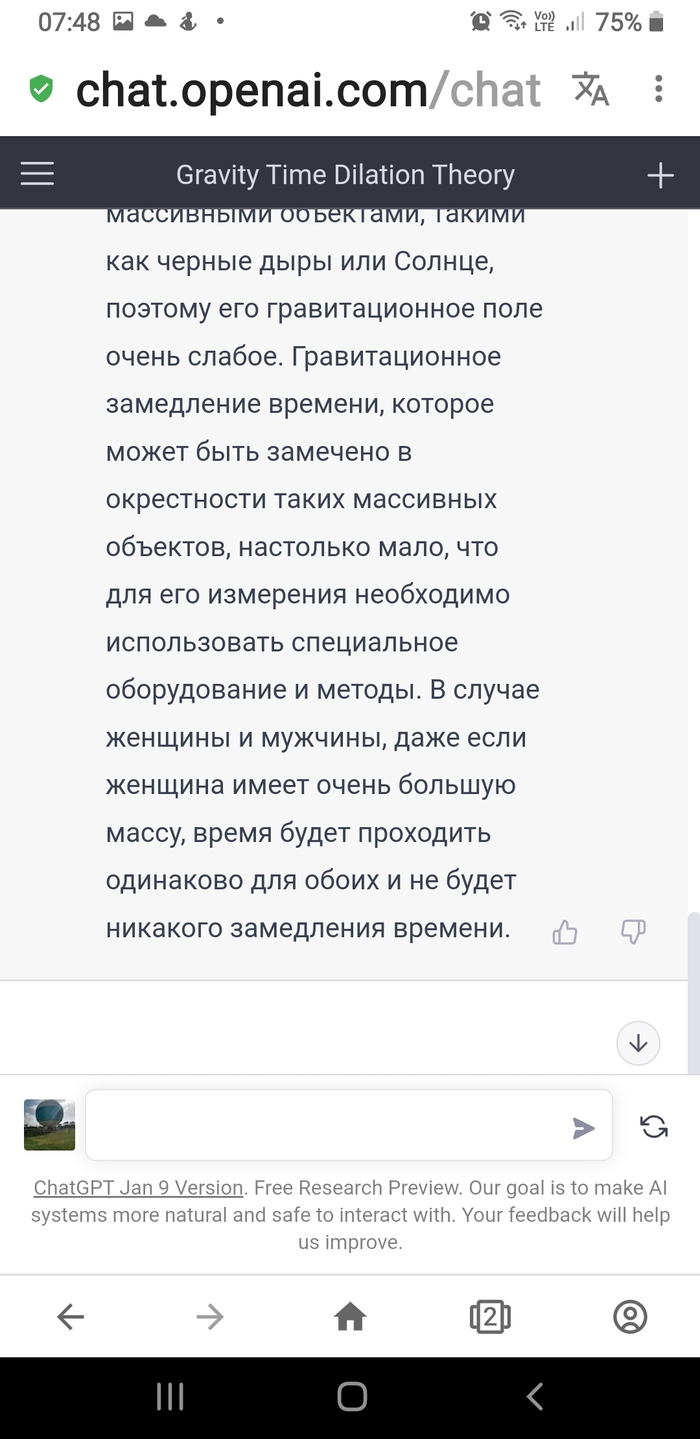Tap the user avatar thumbnail
Image resolution: width=700 pixels, height=1439 pixels.
(50, 1125)
